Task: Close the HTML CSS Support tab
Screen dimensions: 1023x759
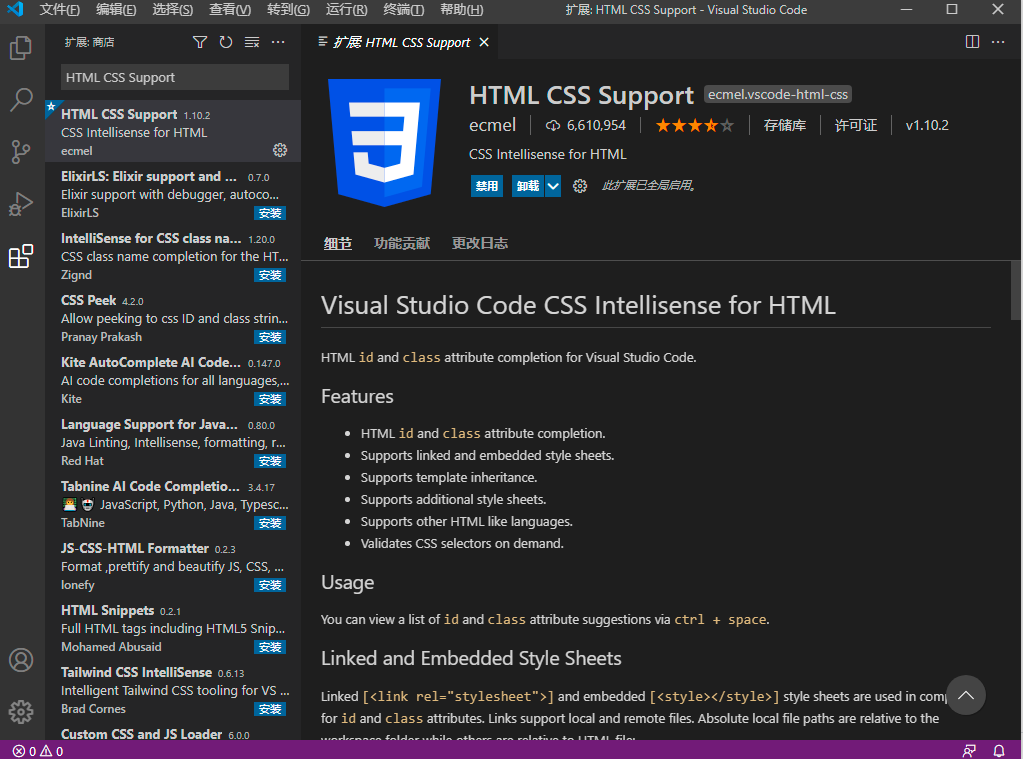Action: click(x=484, y=42)
